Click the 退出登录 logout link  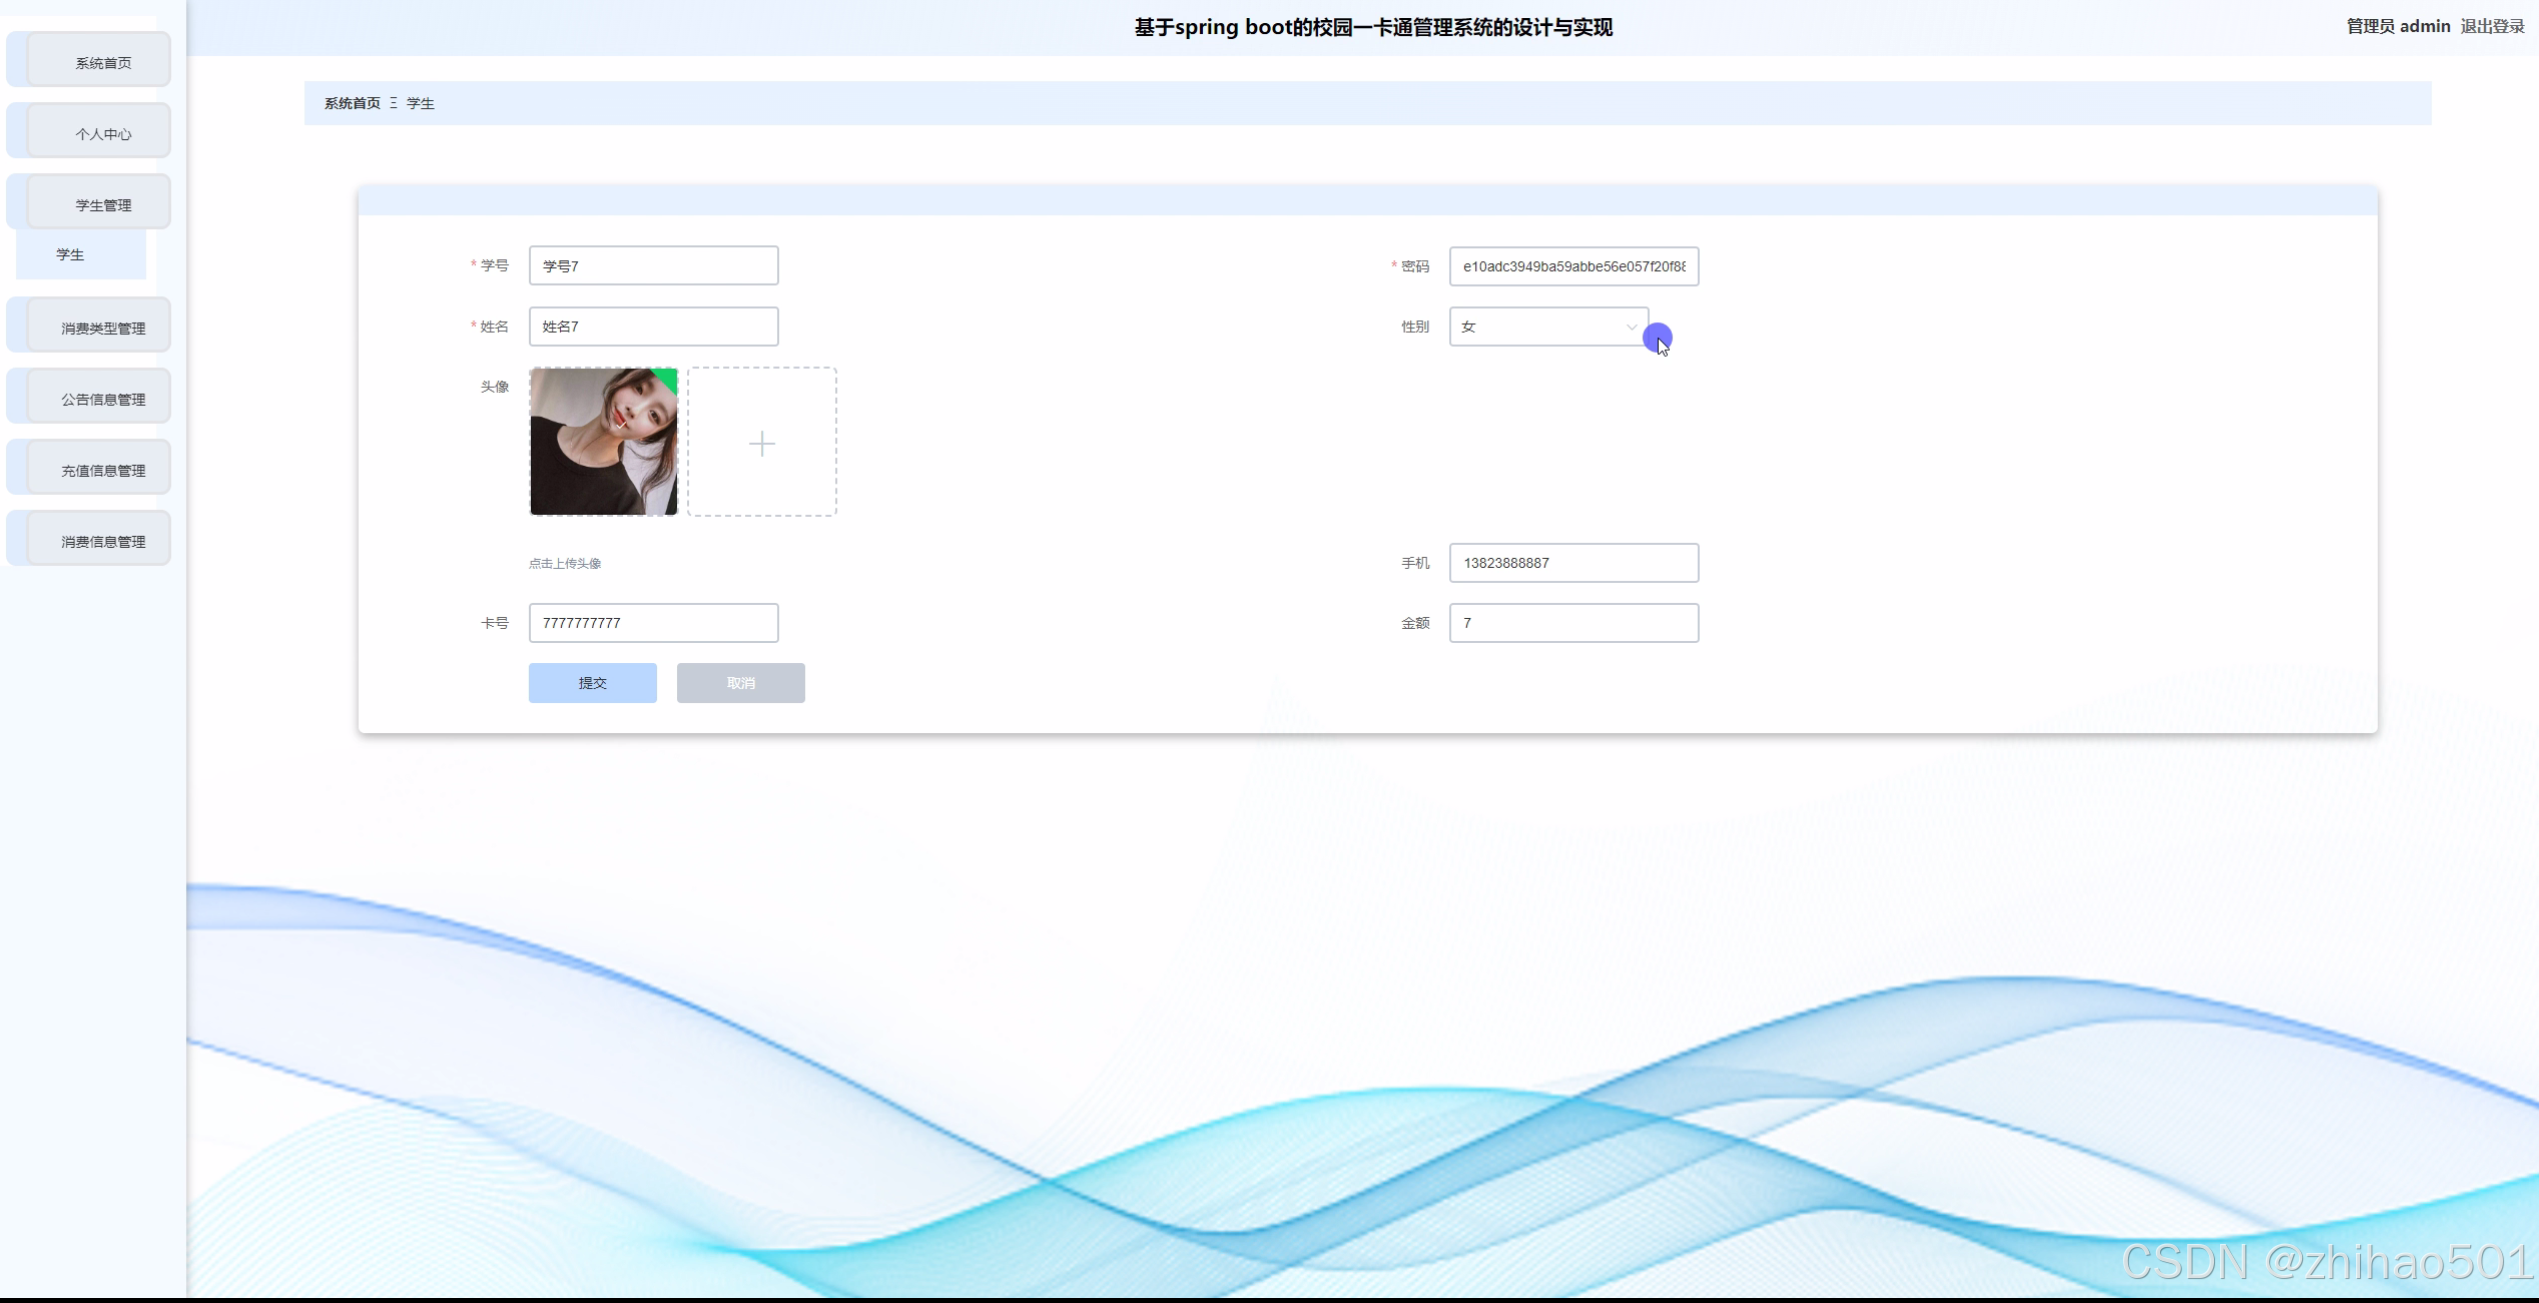[2492, 27]
